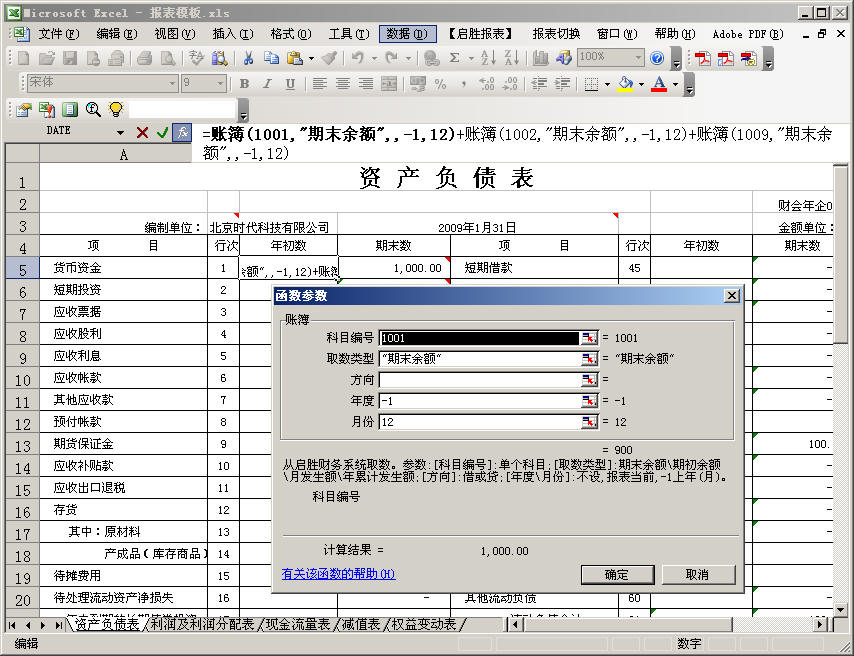Viewport: 854px width, 656px height.
Task: Collapse dialog via 科目编号 range selector icon
Action: coord(588,338)
